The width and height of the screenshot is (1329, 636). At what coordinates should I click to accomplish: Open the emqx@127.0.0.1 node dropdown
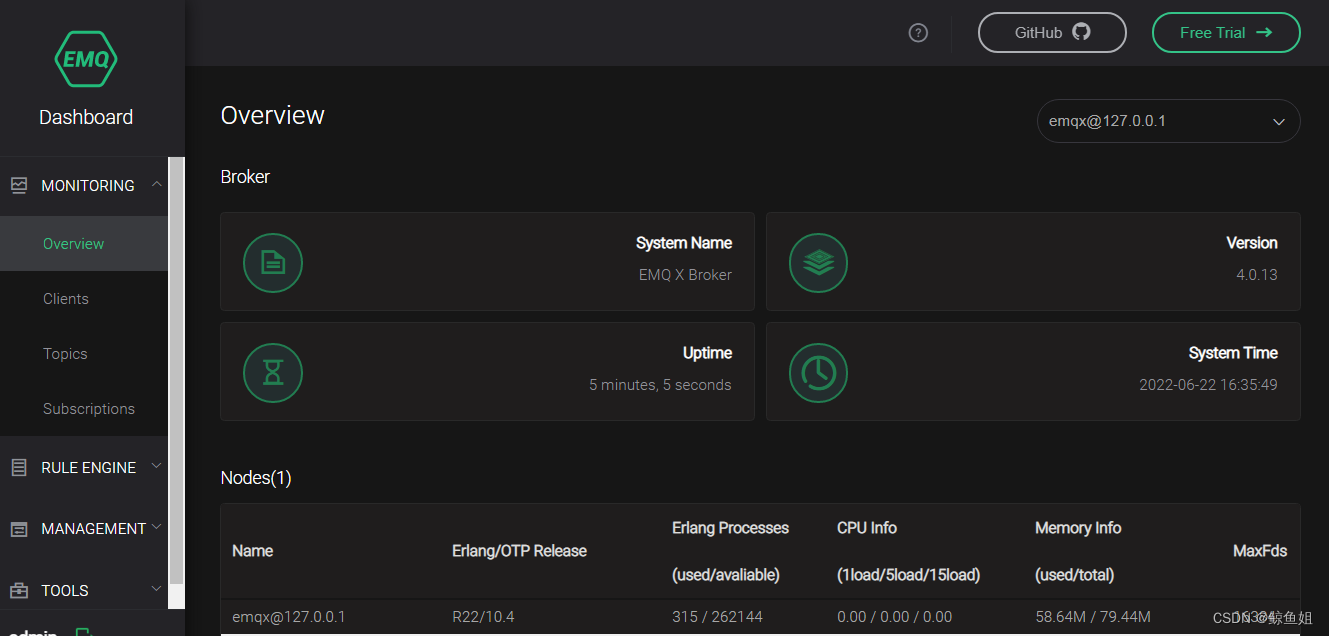click(x=1168, y=121)
